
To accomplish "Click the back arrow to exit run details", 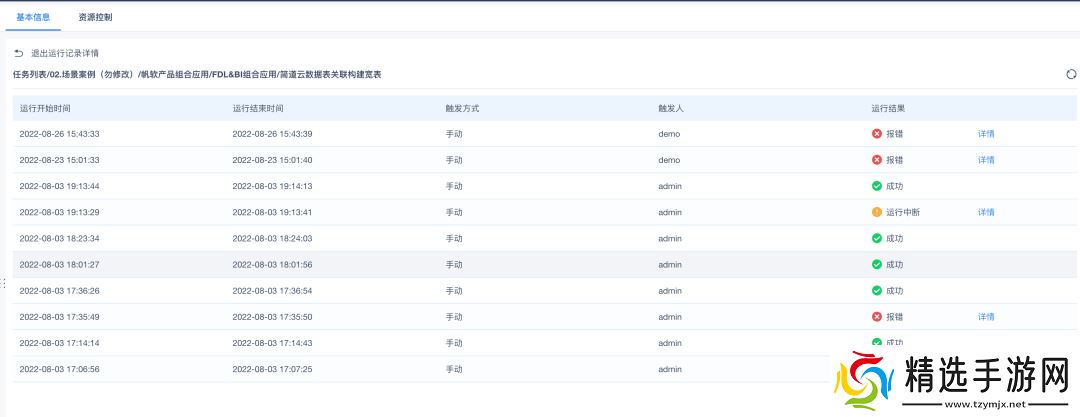I will point(18,53).
